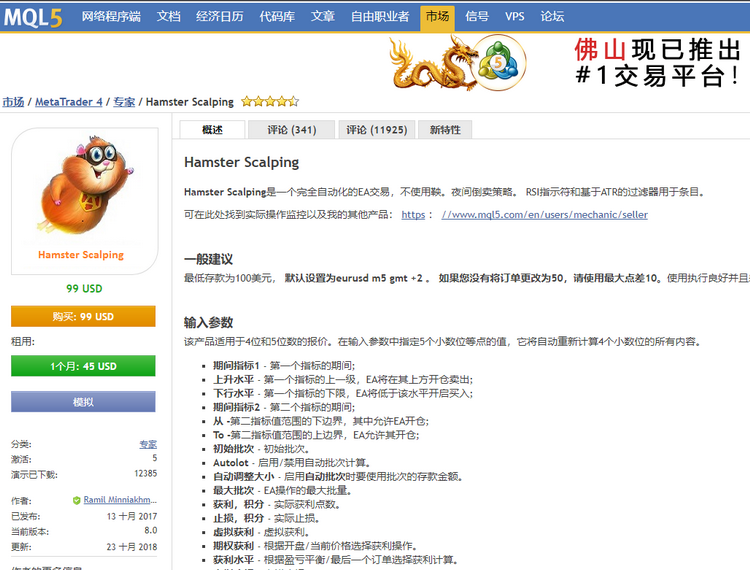
Task: Click the 自动调整大小 parameter bullet
Action: click(338, 477)
